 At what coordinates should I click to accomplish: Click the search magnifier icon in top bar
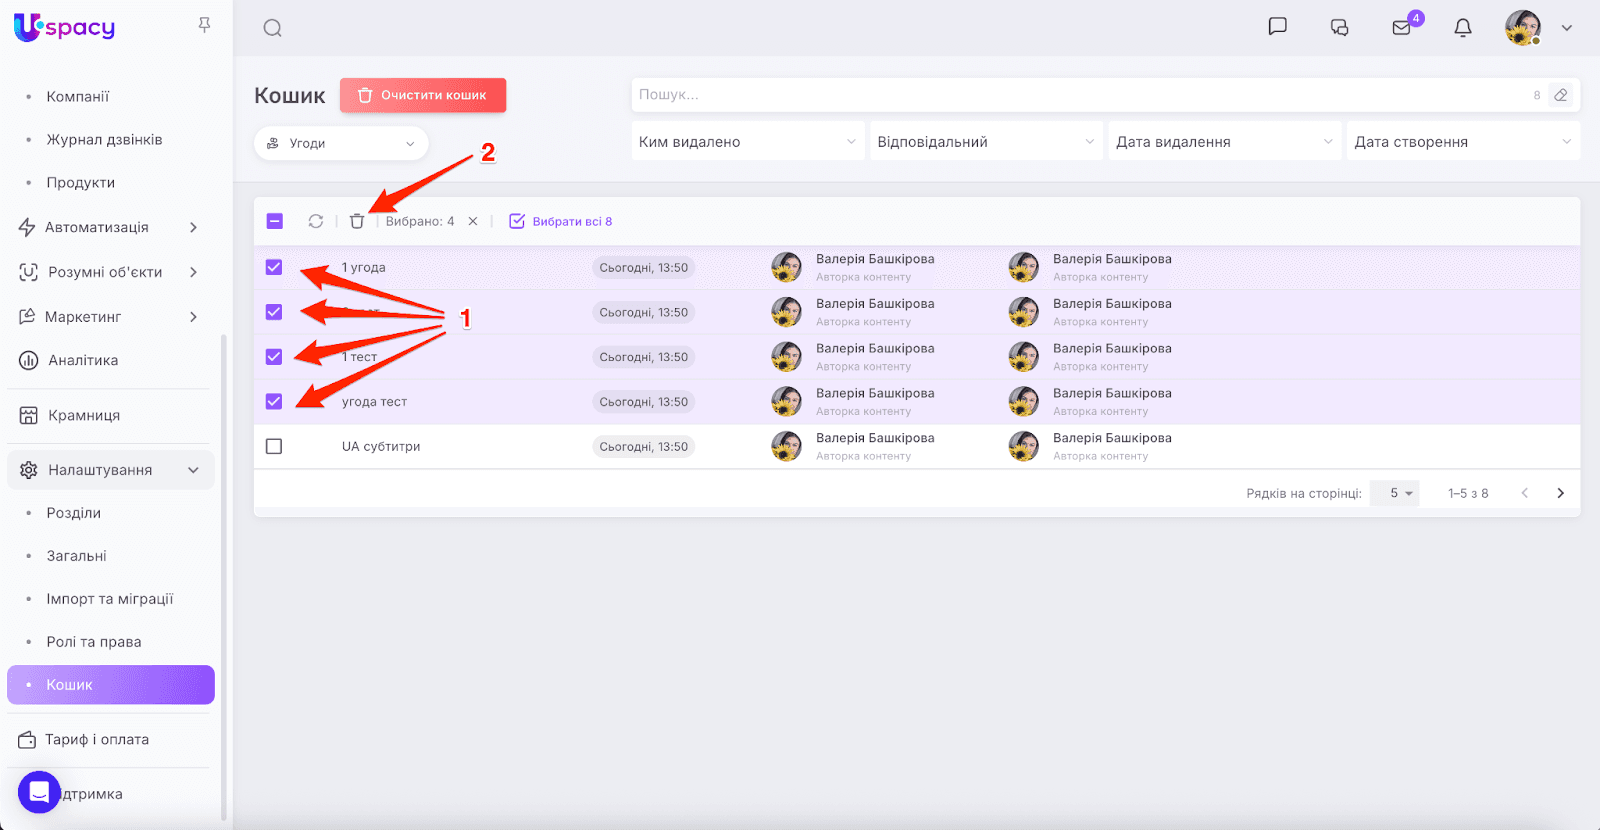click(x=272, y=28)
